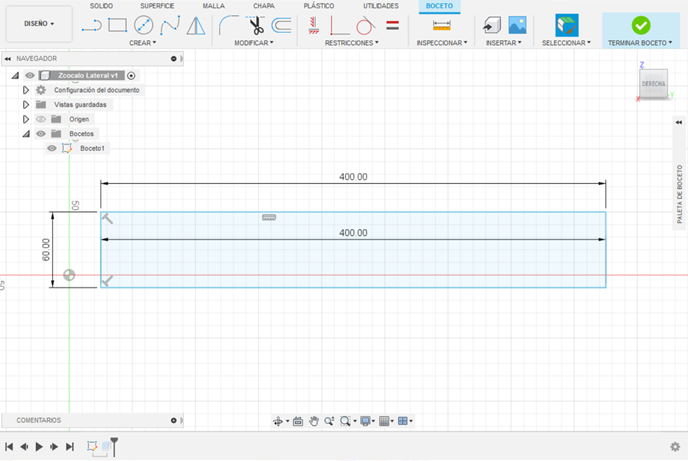Step timeline back one feature

(x=24, y=447)
